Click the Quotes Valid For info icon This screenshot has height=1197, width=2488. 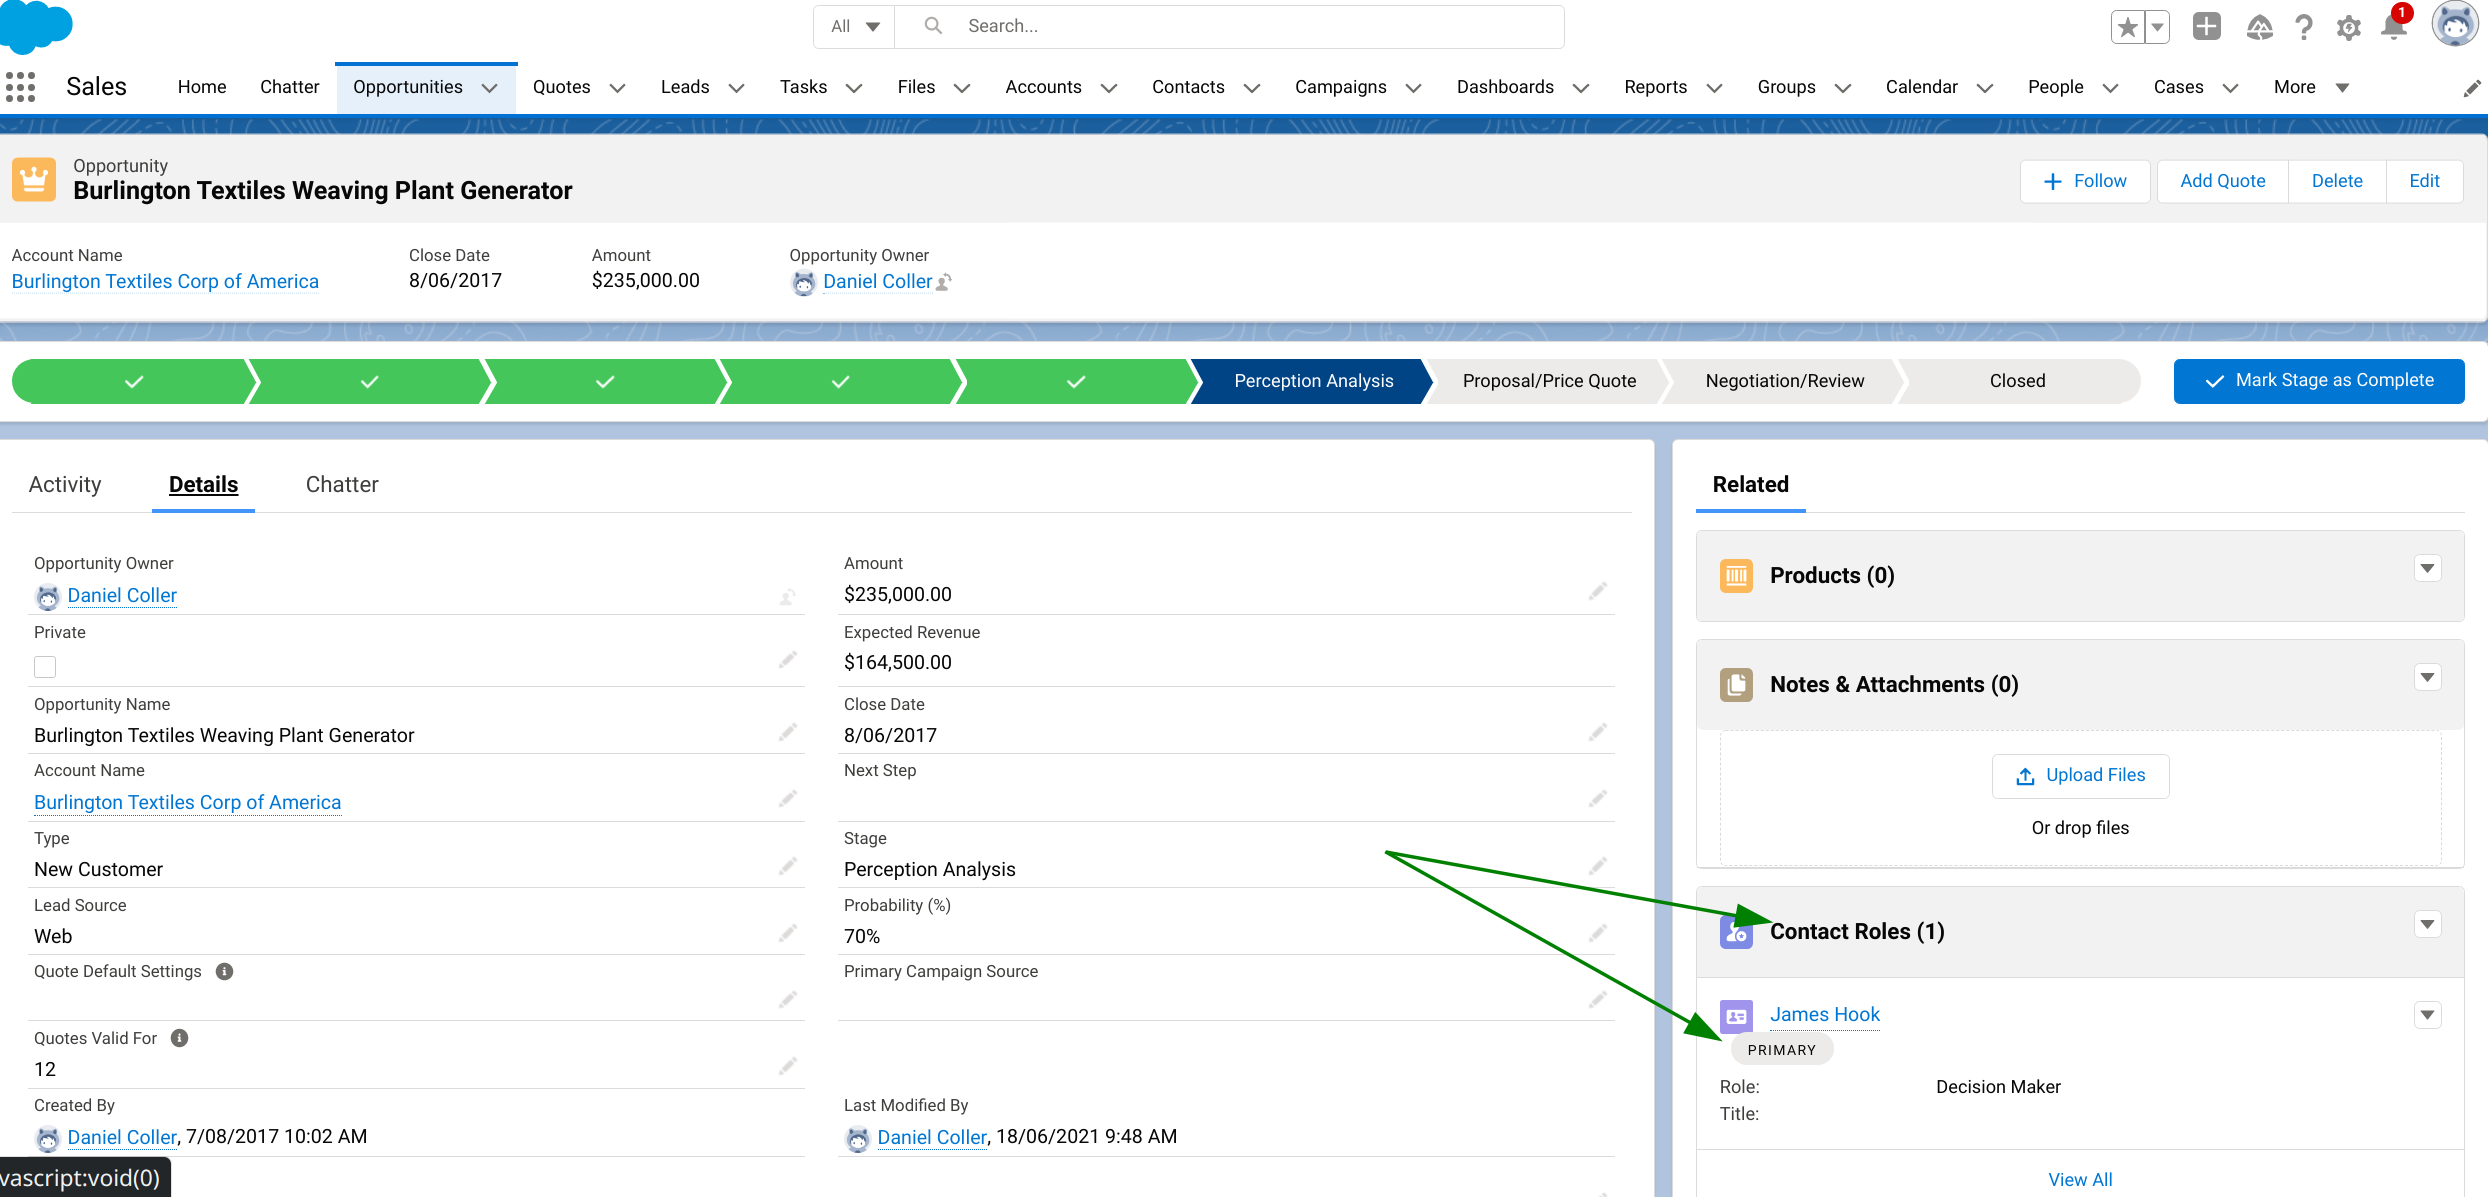pos(180,1038)
